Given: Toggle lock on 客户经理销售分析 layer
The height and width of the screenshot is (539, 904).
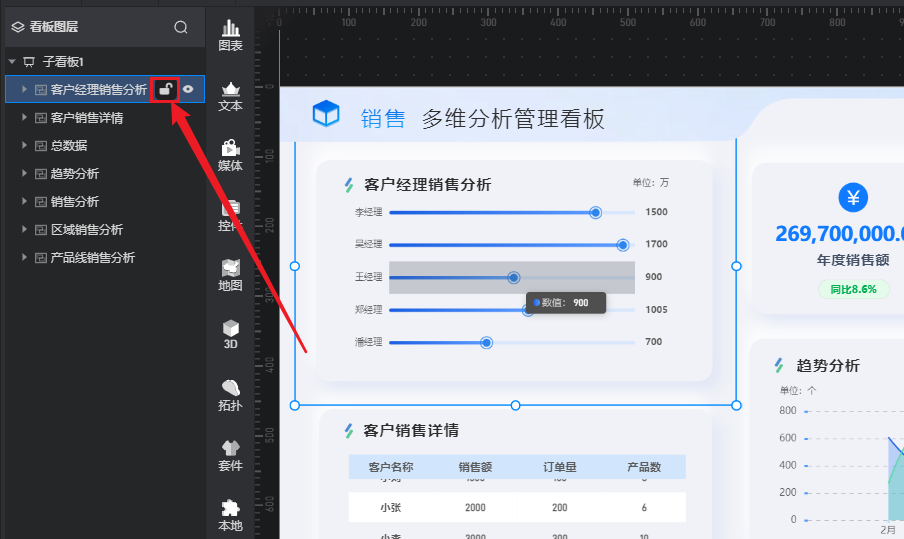Looking at the screenshot, I should (165, 89).
